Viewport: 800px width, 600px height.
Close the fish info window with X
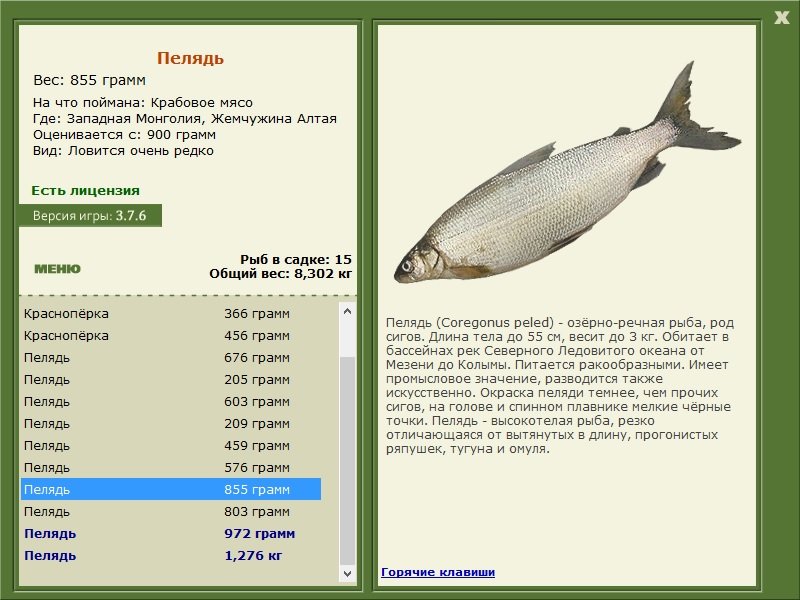point(781,18)
